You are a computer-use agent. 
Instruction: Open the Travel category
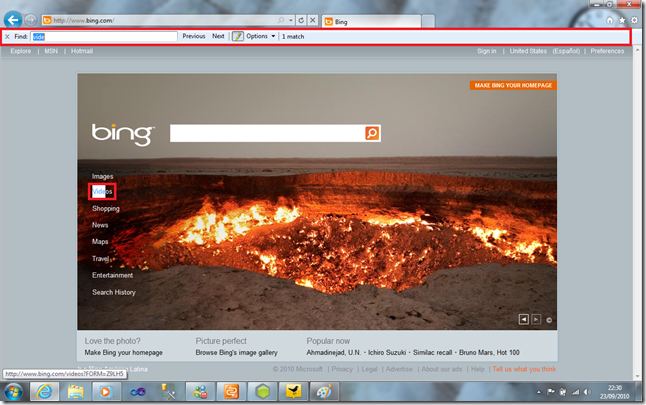pyautogui.click(x=101, y=259)
